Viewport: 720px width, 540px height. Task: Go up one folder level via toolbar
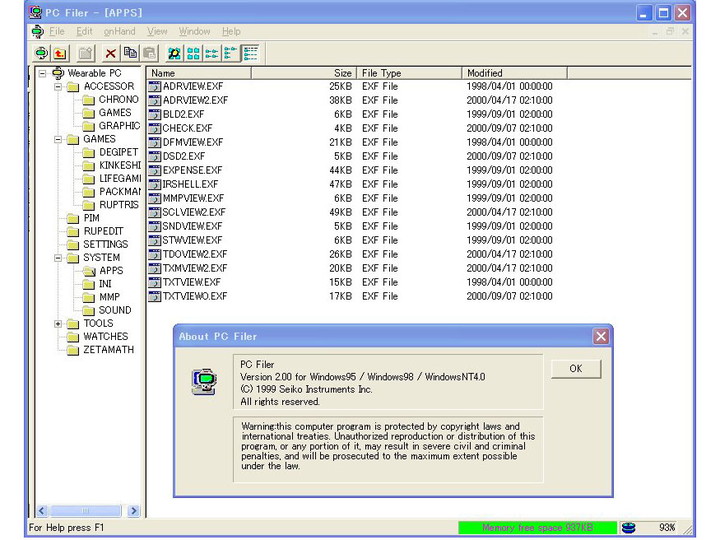60,53
